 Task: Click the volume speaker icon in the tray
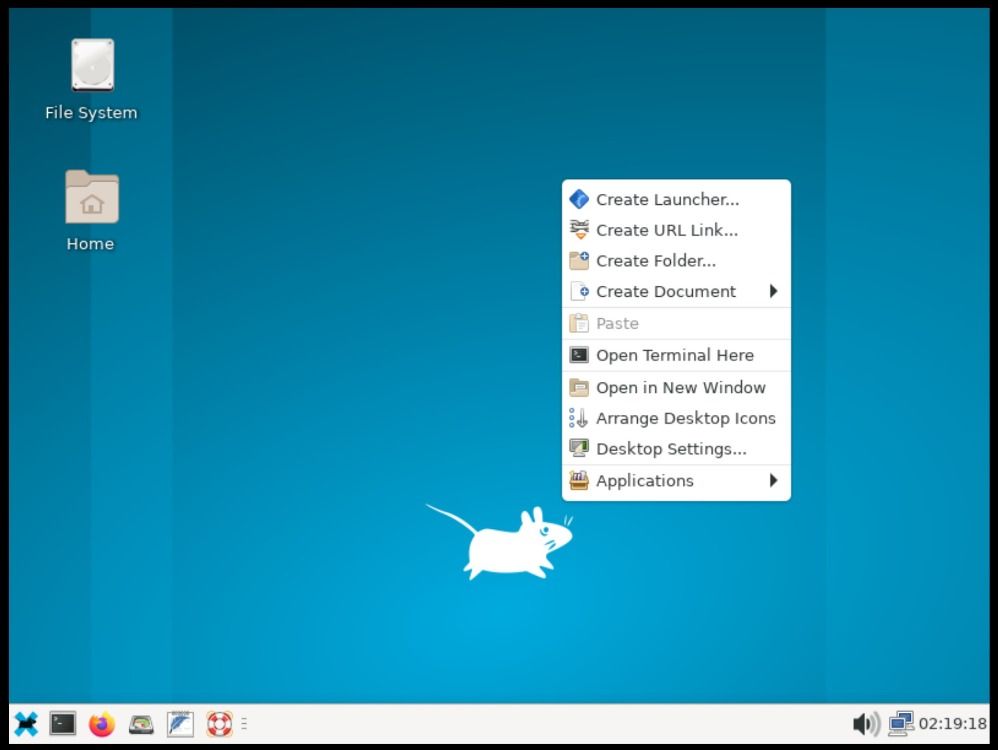tap(864, 723)
